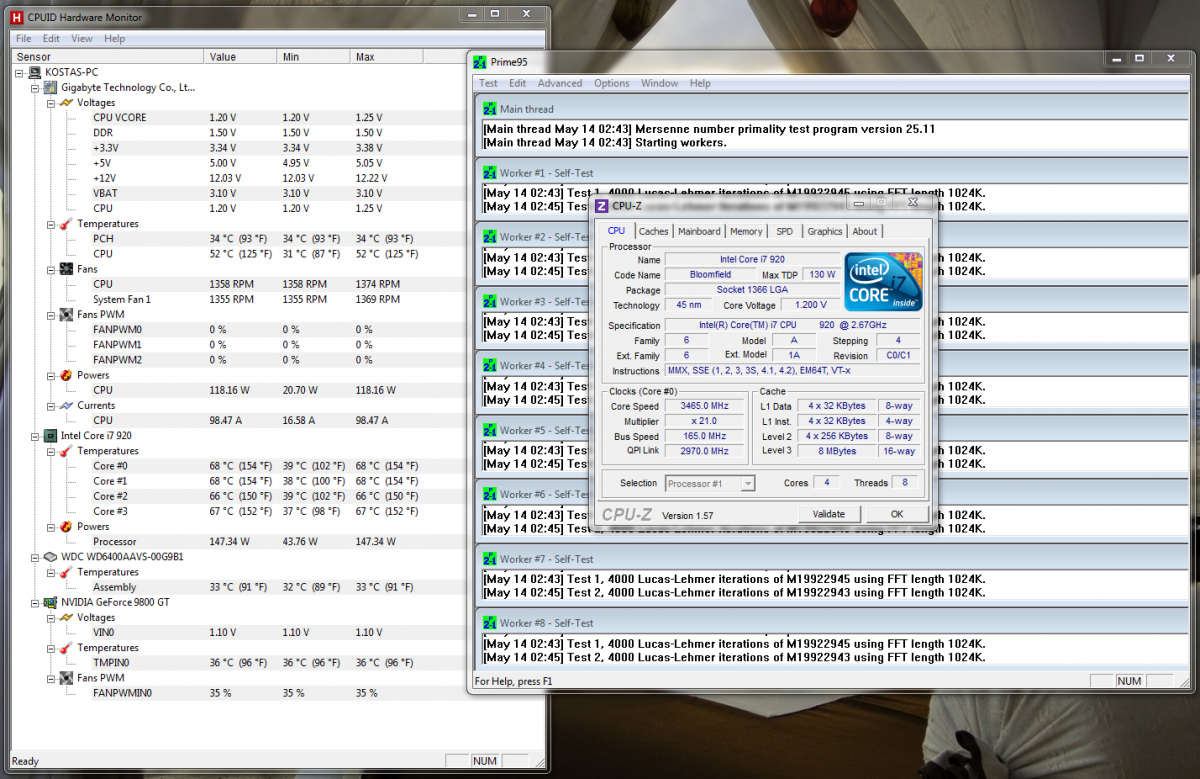Click the Voltages icon under Gigabyte

coord(66,102)
